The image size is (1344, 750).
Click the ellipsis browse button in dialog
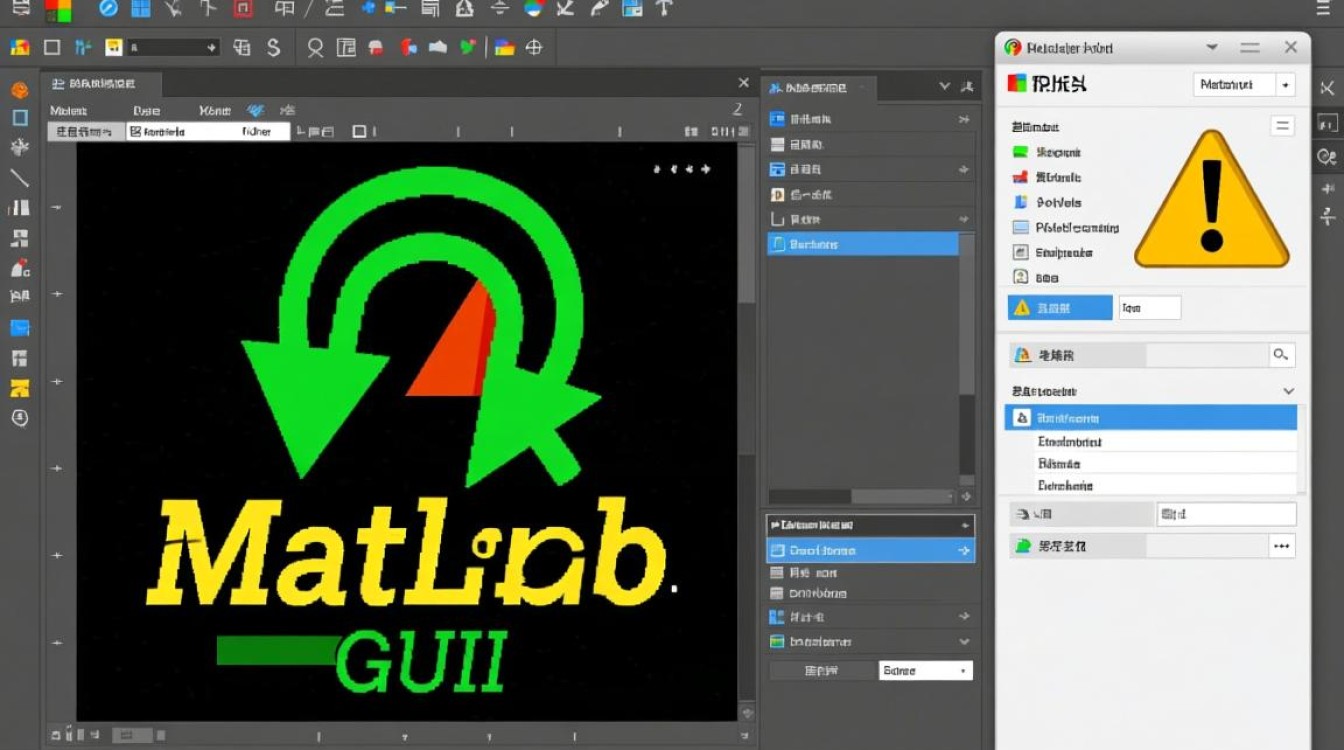[1281, 546]
